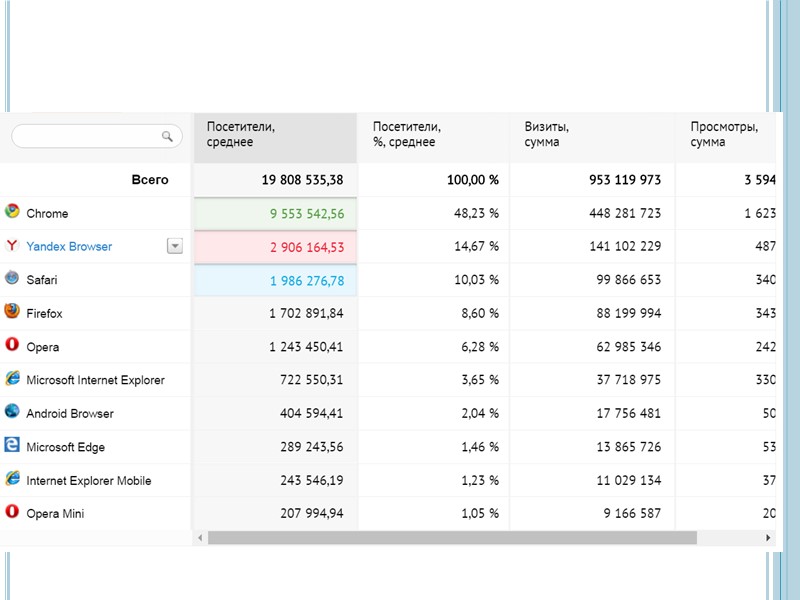Click the Android Browser icon

(12, 411)
